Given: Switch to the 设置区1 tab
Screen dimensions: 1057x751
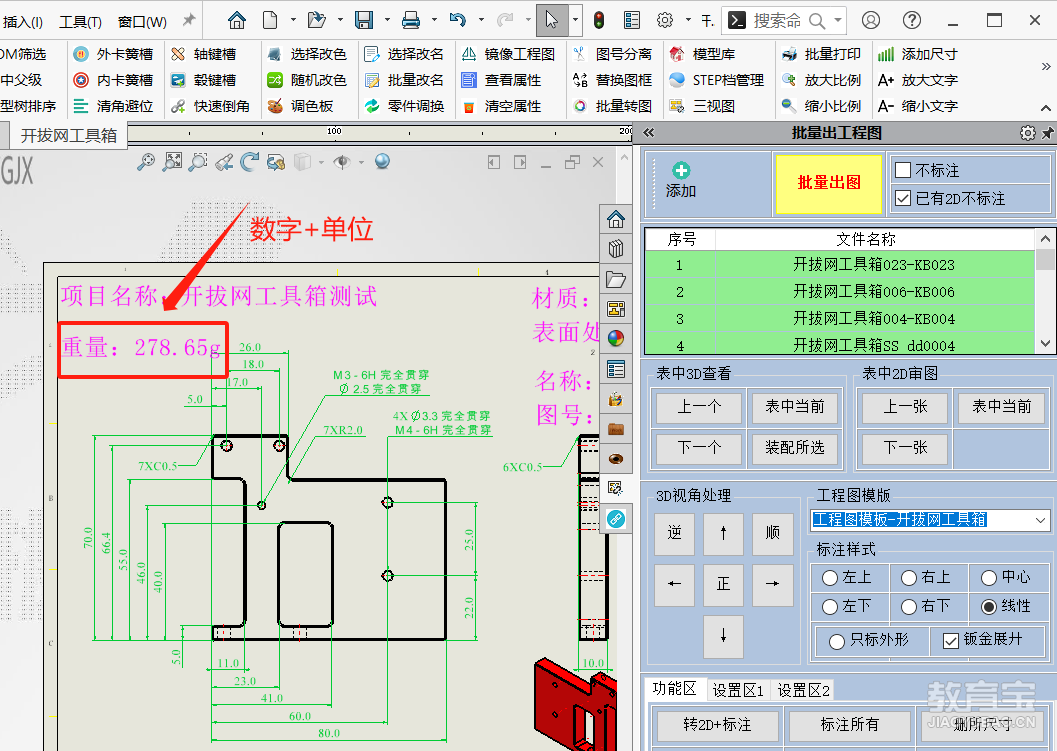Looking at the screenshot, I should tap(737, 690).
